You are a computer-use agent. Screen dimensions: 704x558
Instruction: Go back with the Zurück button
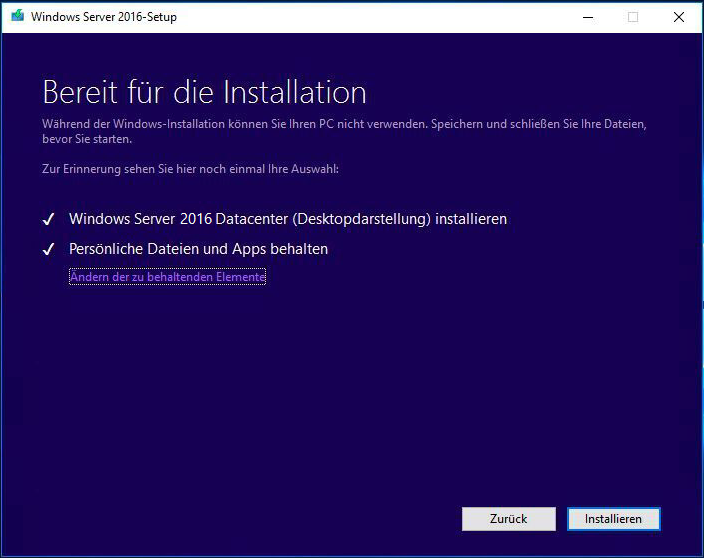(509, 519)
